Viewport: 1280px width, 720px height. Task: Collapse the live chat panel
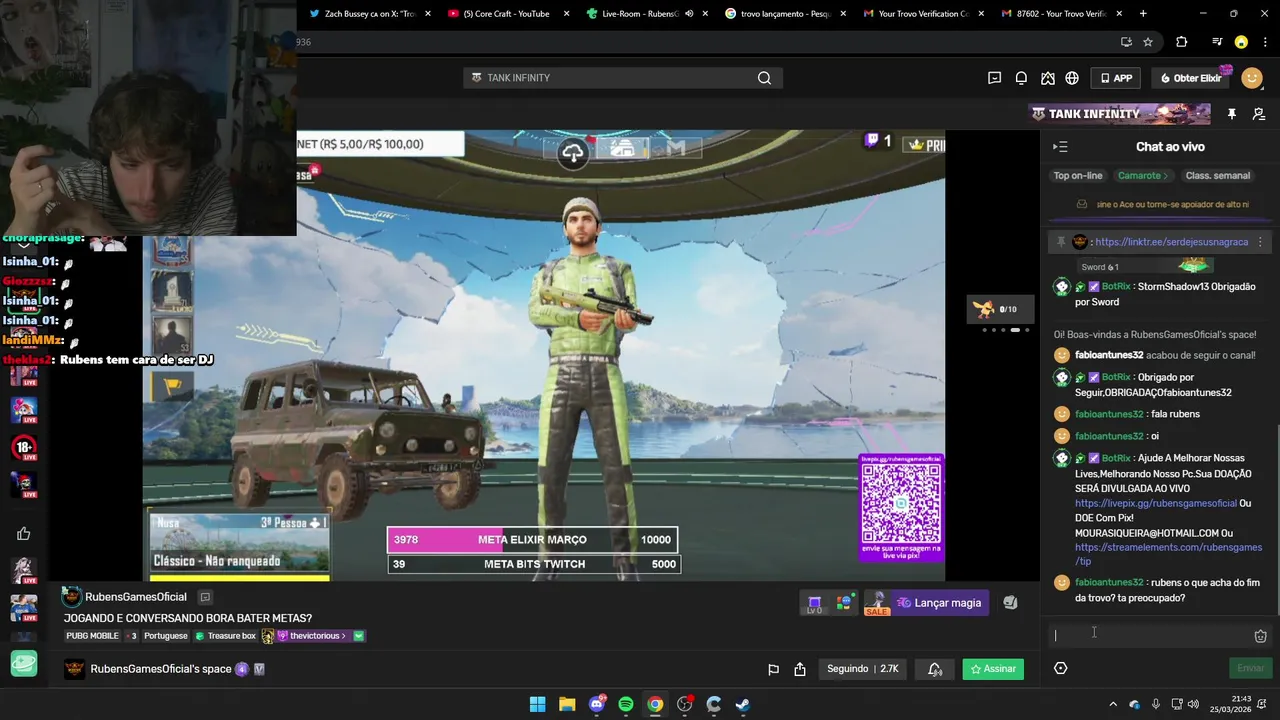[1060, 147]
